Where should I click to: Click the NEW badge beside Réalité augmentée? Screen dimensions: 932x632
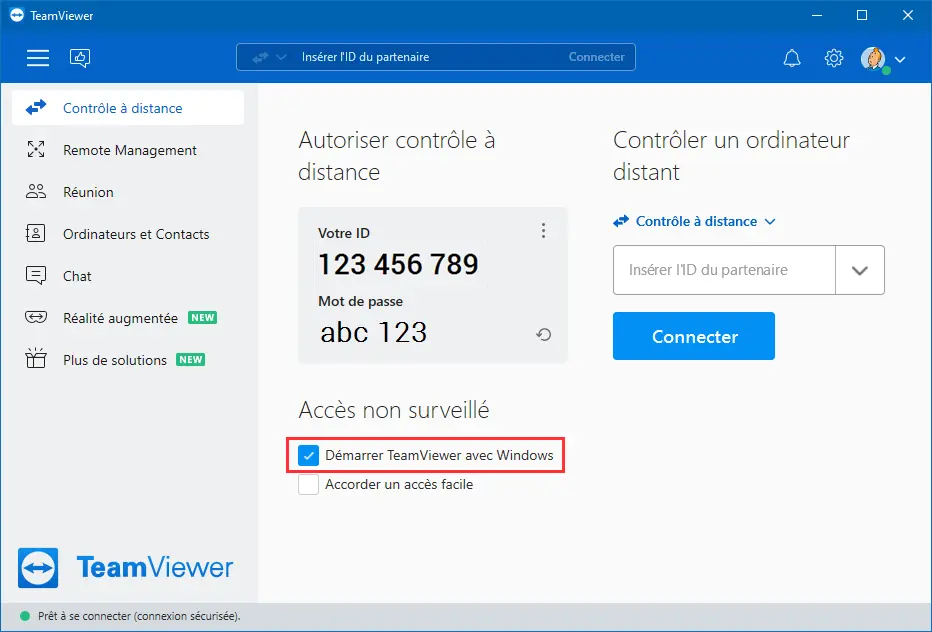pyautogui.click(x=203, y=317)
